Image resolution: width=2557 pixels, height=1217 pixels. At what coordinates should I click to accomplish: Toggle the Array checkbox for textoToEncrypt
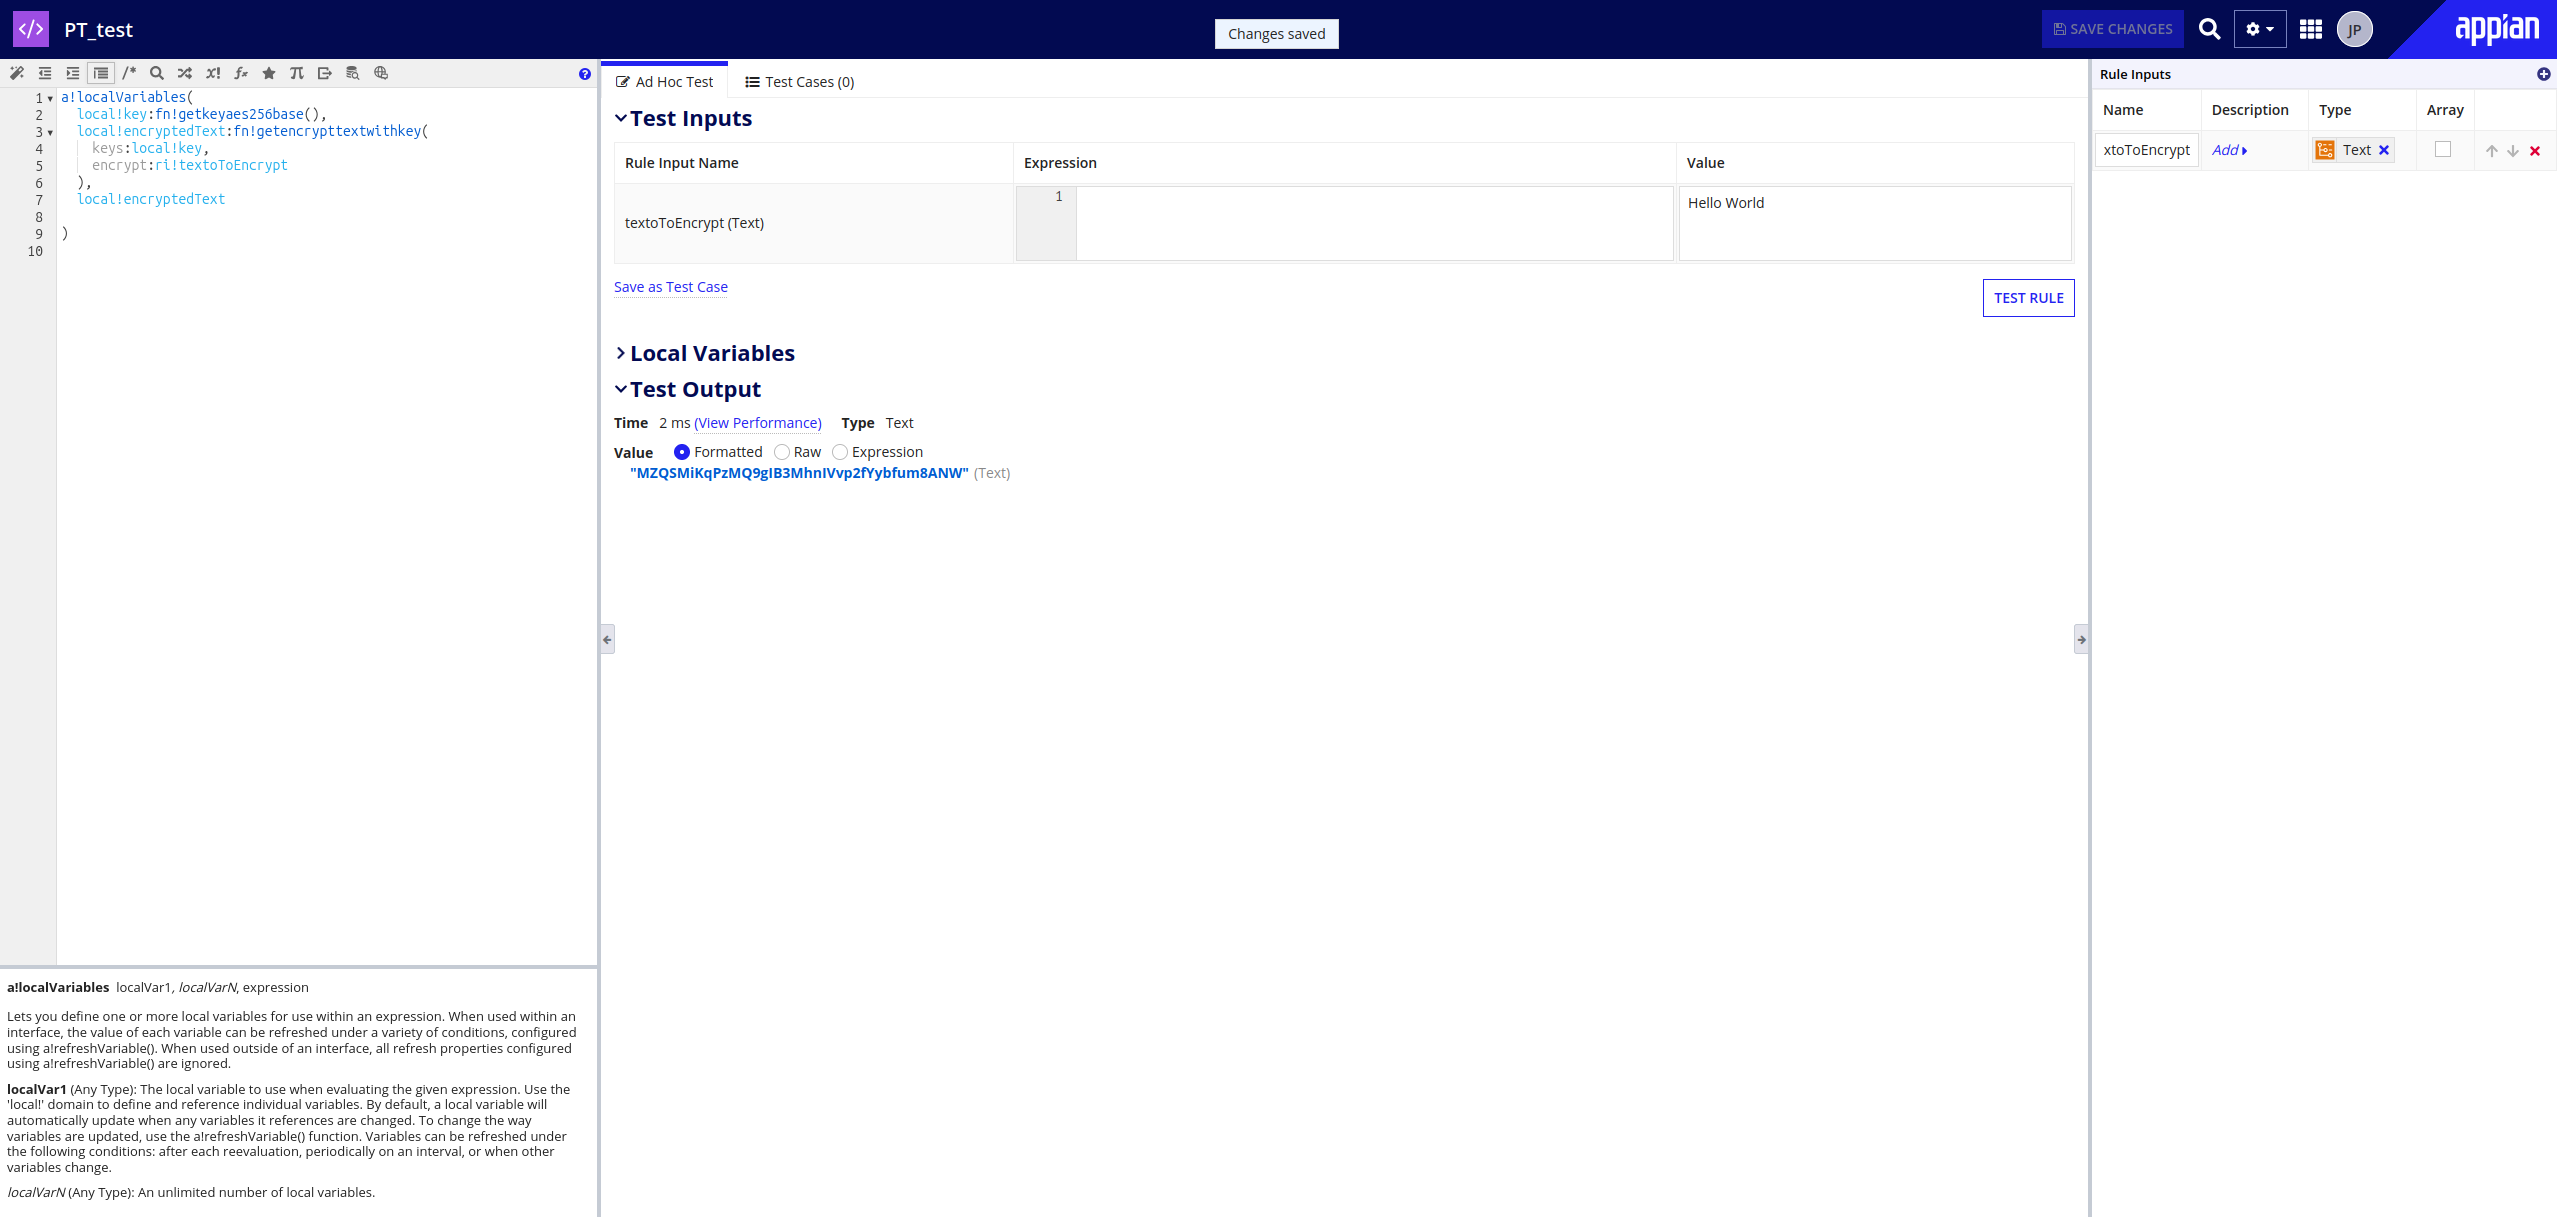[x=2443, y=149]
